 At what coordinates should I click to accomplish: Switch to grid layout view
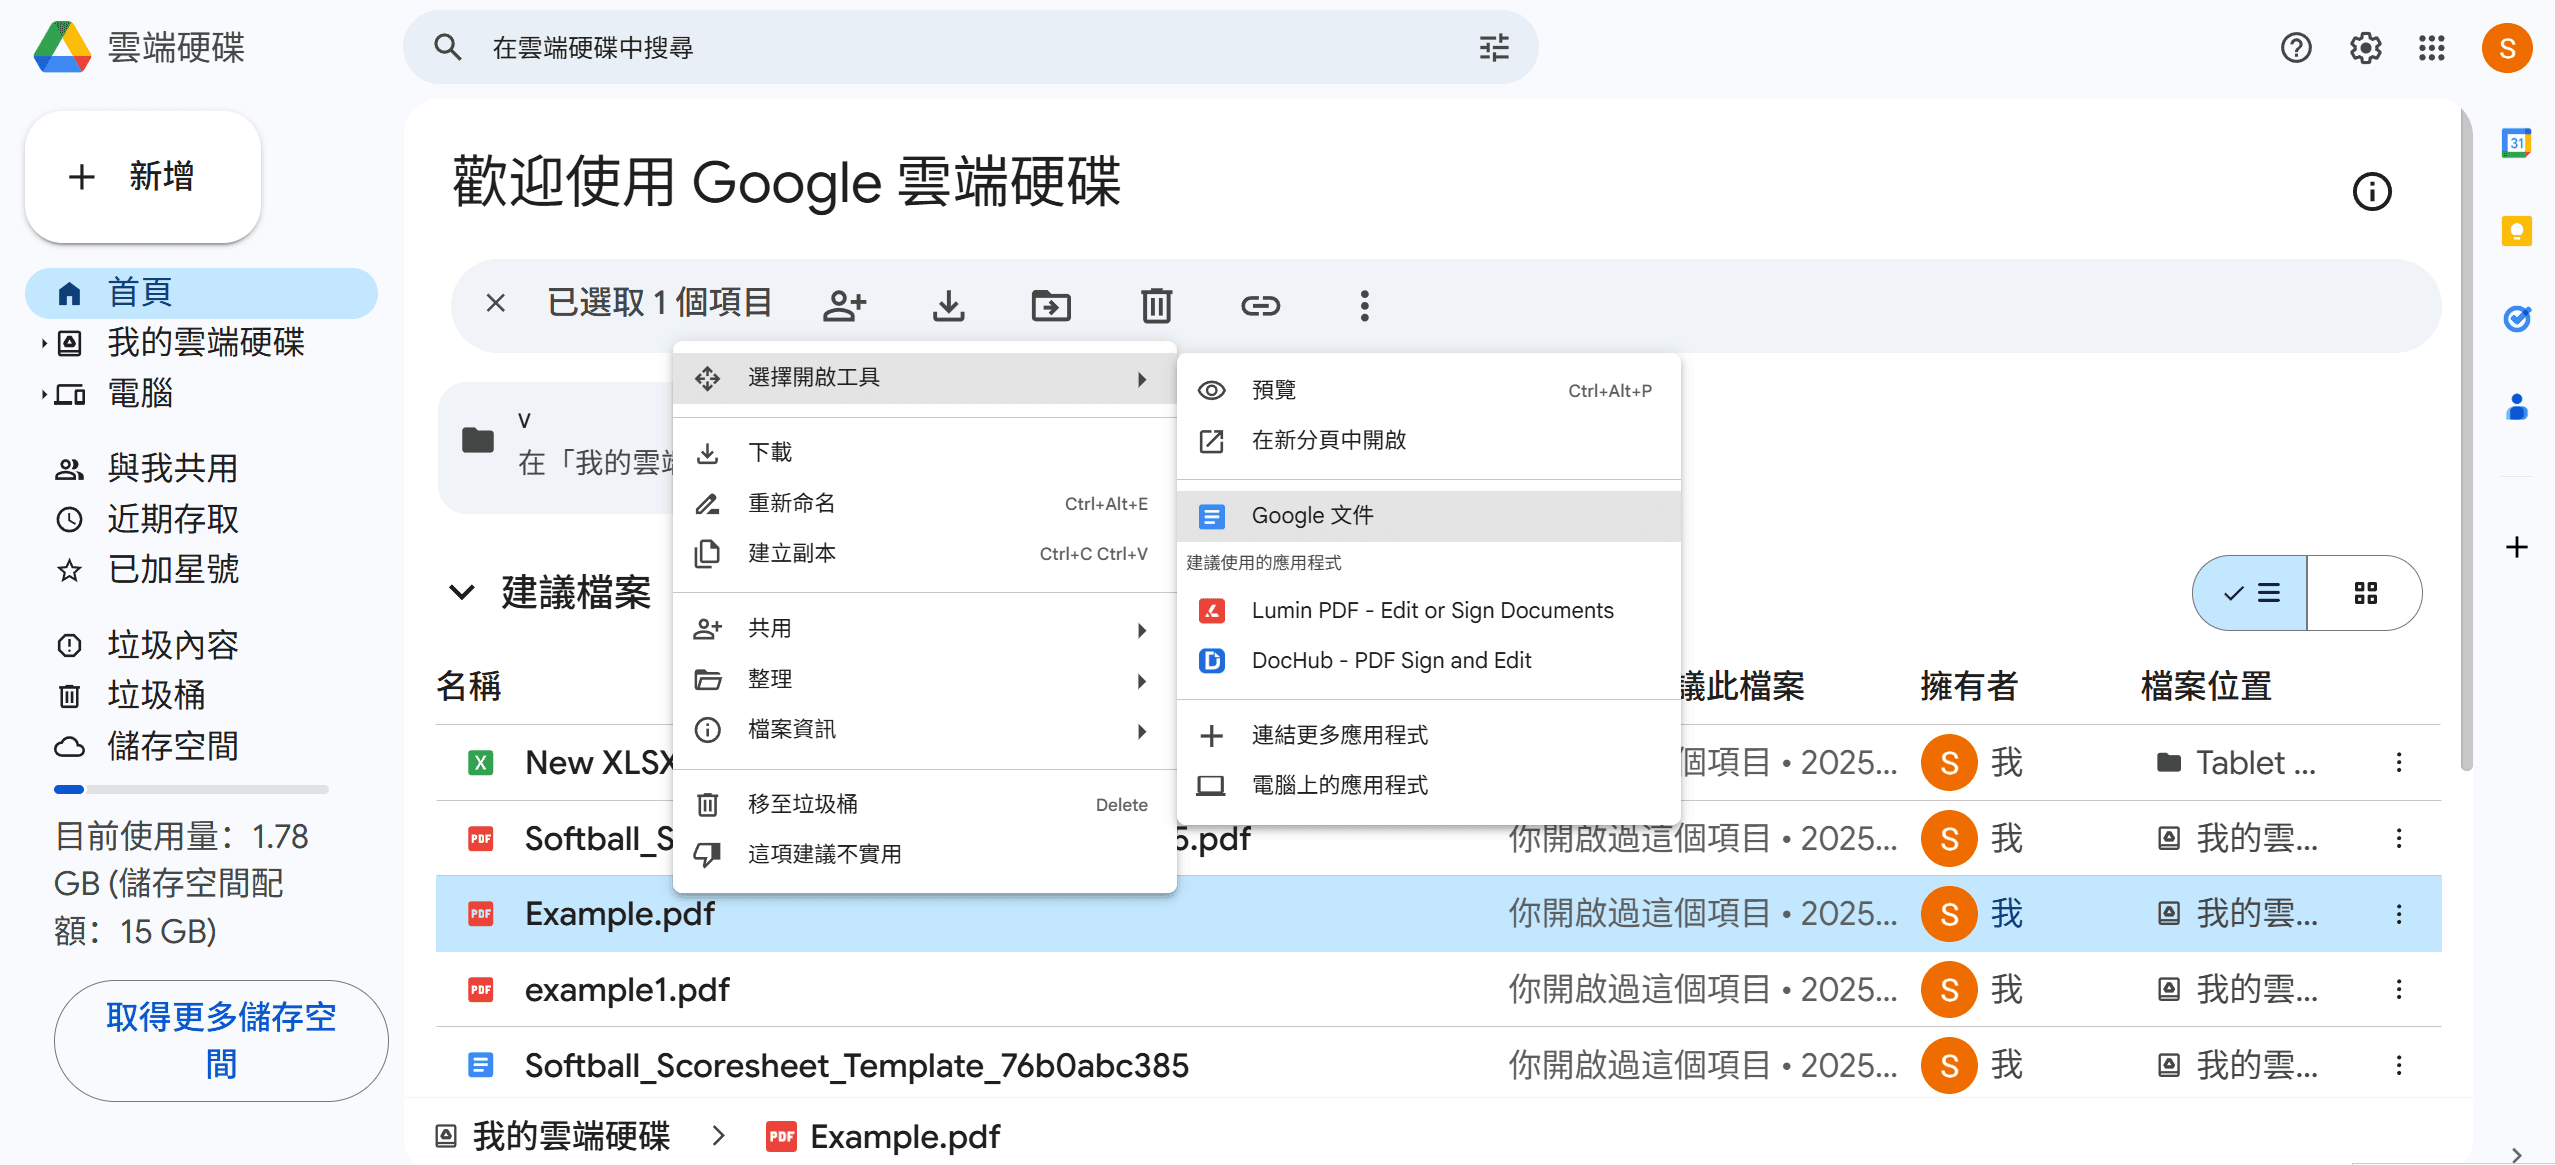pyautogui.click(x=2365, y=593)
